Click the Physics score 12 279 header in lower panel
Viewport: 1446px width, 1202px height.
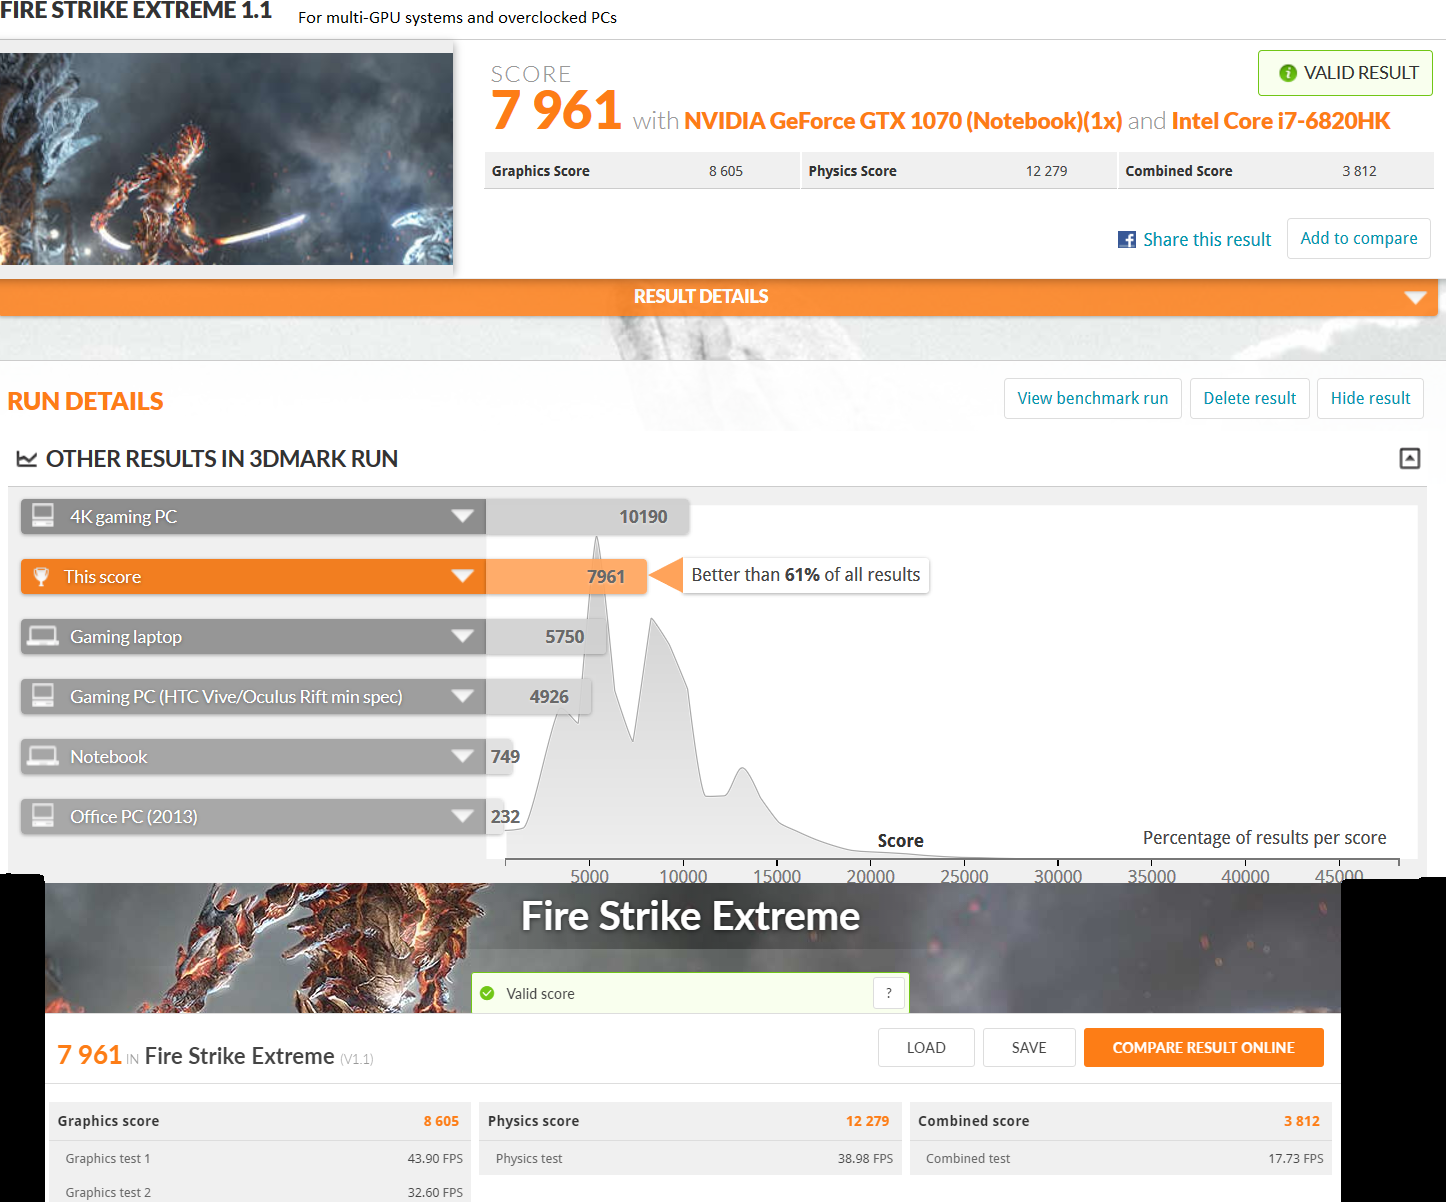690,1121
